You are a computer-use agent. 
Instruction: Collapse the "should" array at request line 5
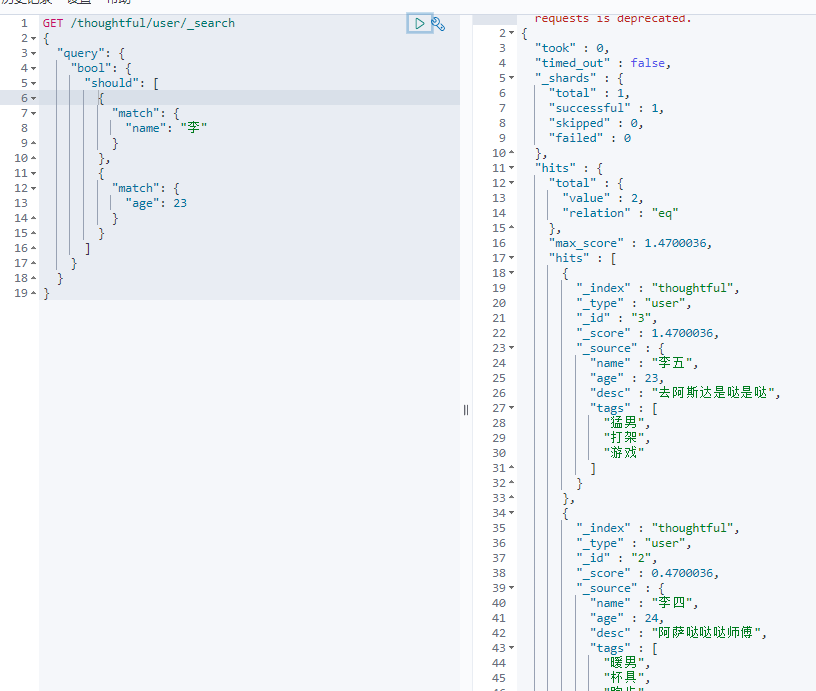click(x=34, y=83)
